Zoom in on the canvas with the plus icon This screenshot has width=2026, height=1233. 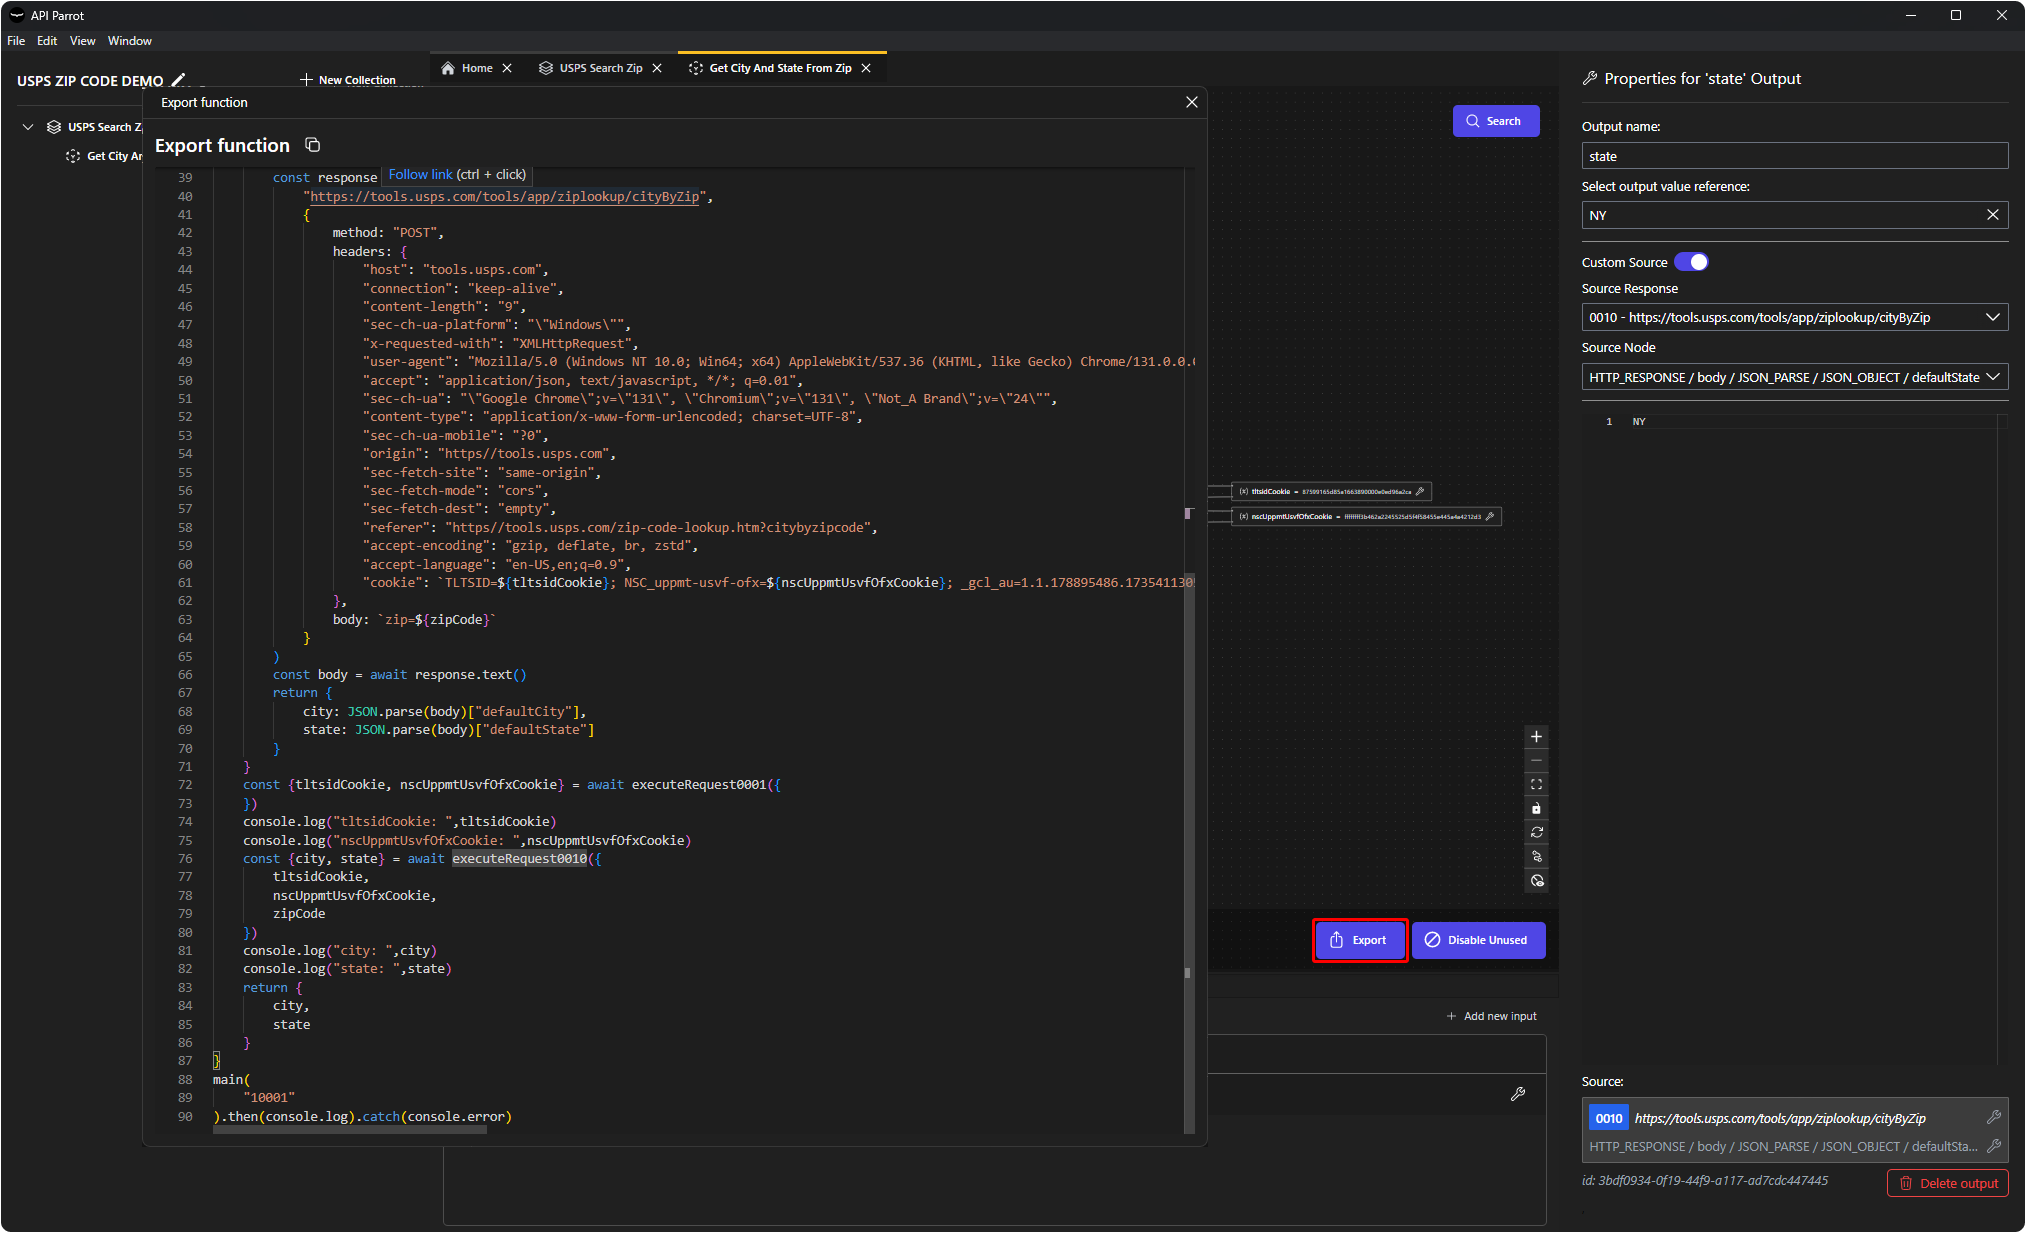click(1536, 737)
